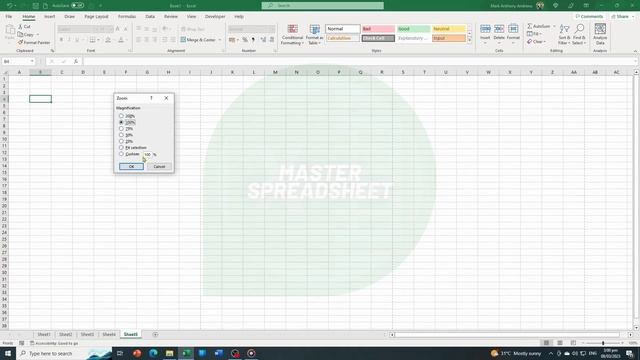Choose the 25% zoom radio option
The image size is (640, 360).
(x=121, y=141)
